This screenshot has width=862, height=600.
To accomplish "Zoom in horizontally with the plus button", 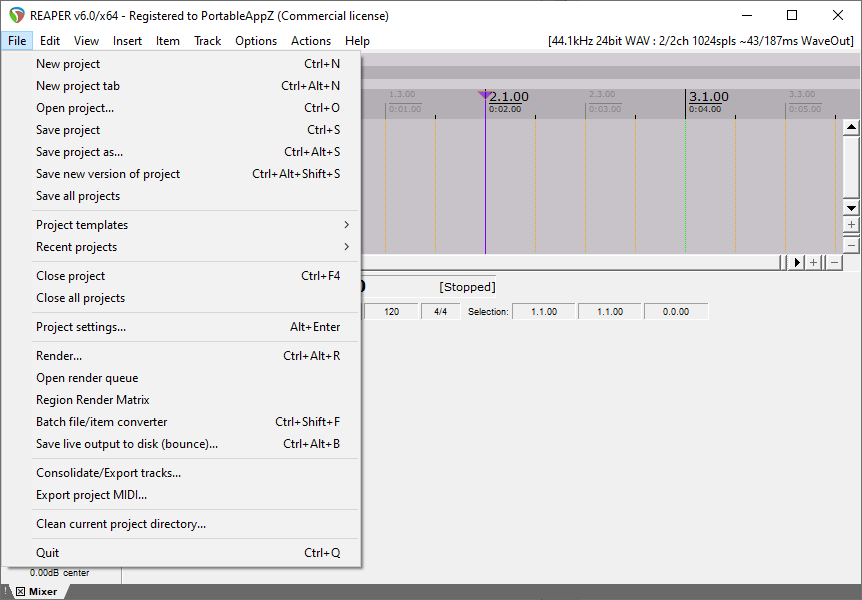I will coord(814,262).
